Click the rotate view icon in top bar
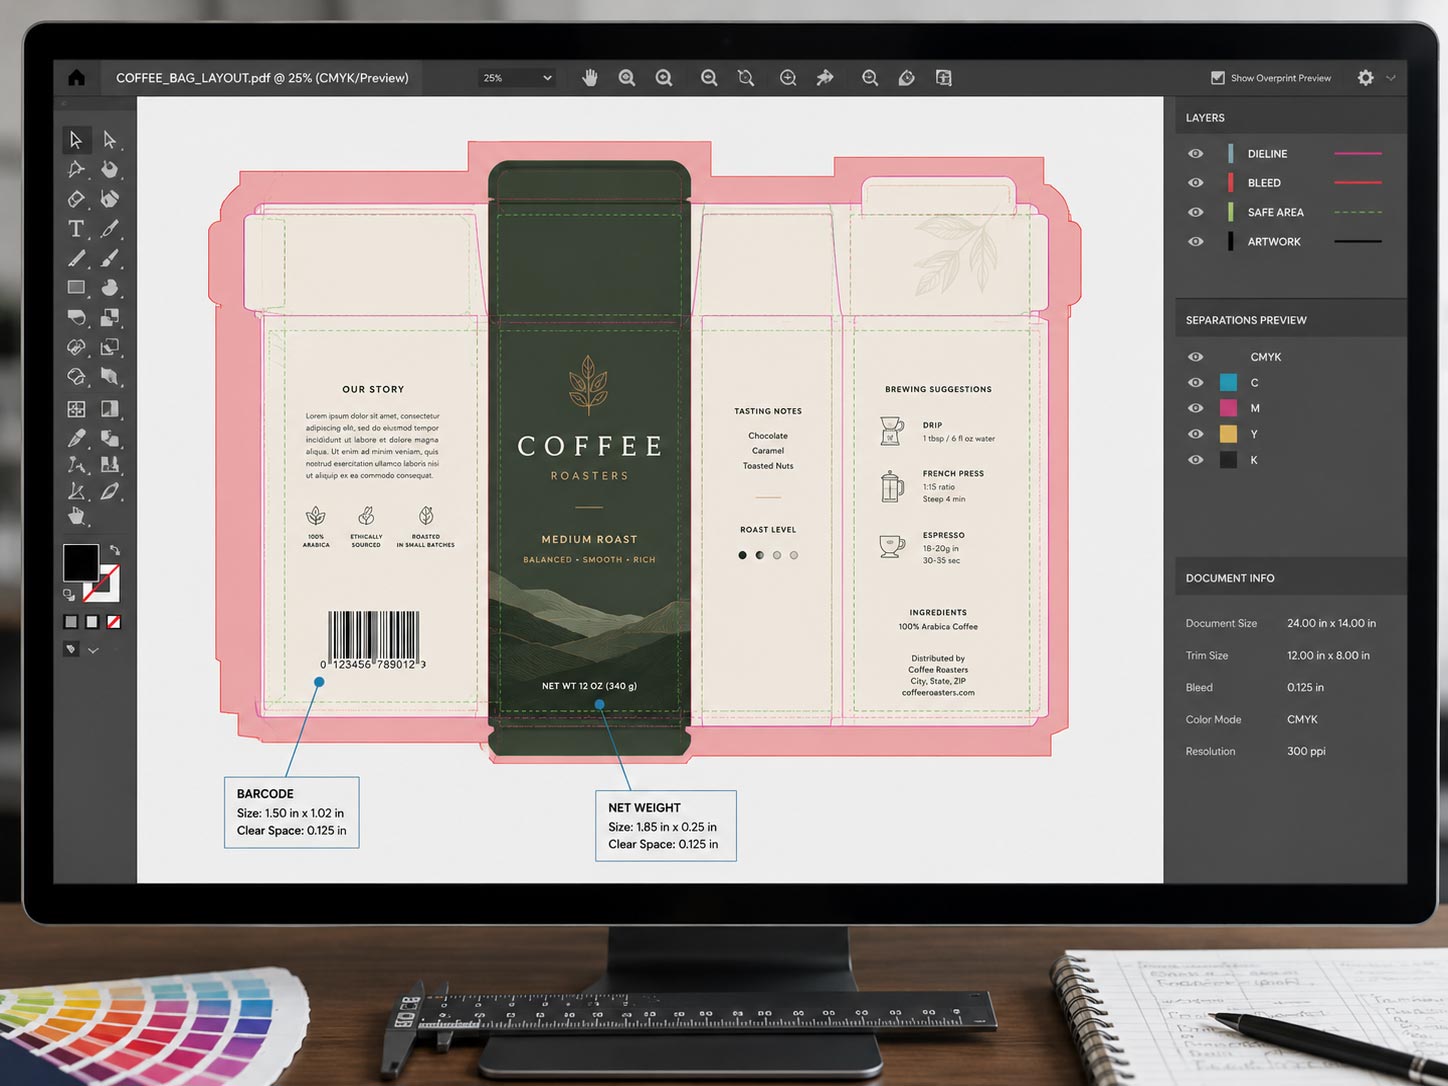Image resolution: width=1448 pixels, height=1086 pixels. click(x=907, y=77)
